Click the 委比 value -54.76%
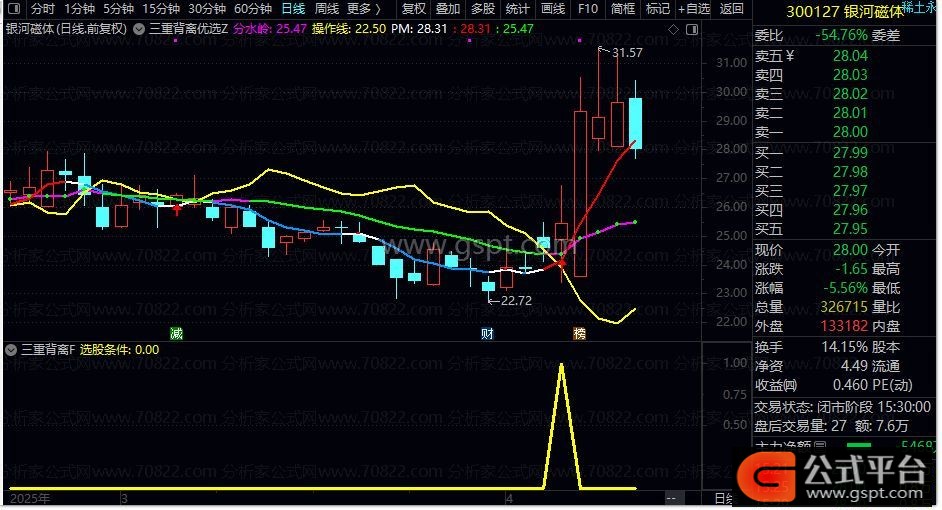This screenshot has height=510, width=942. tap(841, 35)
